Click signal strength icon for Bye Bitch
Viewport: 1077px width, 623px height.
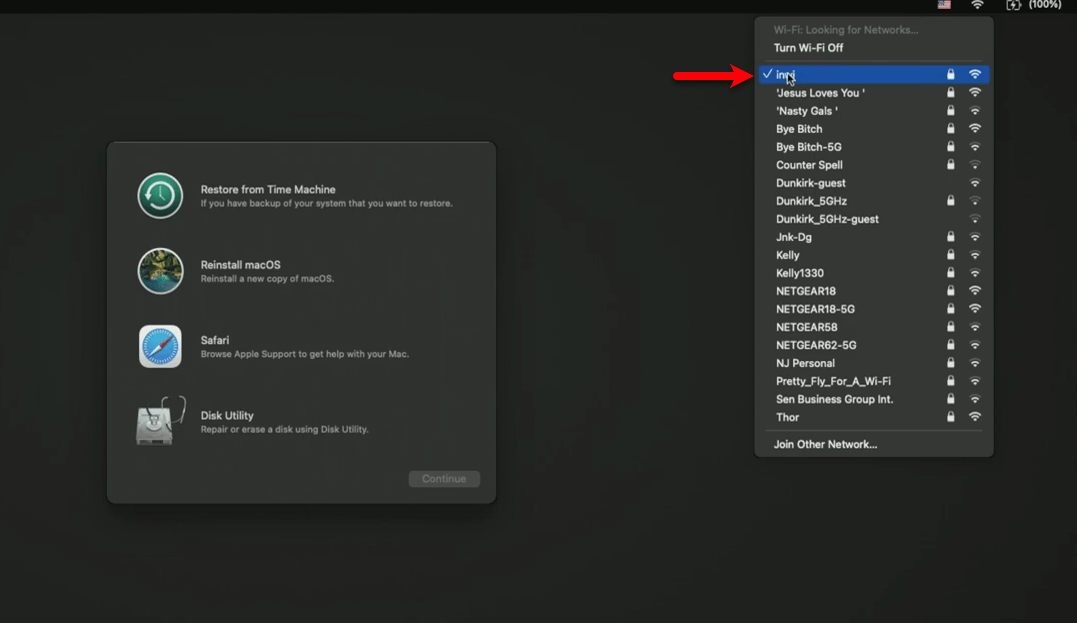coord(975,128)
